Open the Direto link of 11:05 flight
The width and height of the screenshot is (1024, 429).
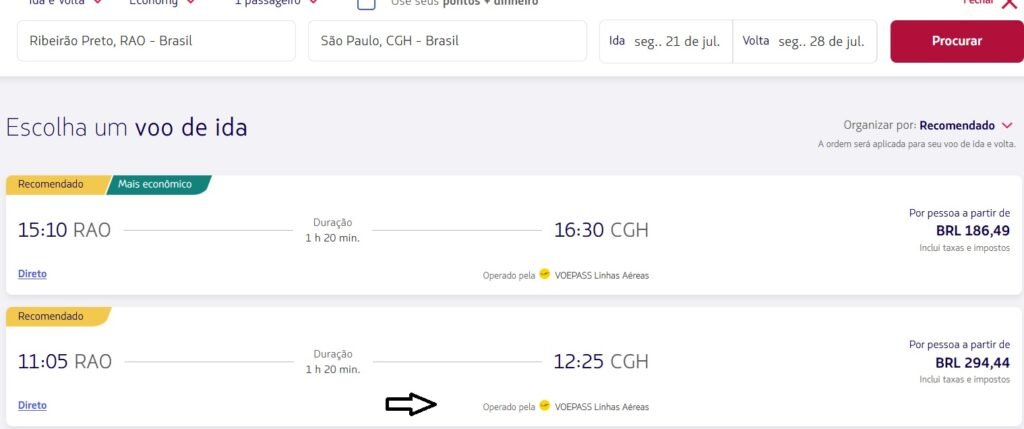32,405
